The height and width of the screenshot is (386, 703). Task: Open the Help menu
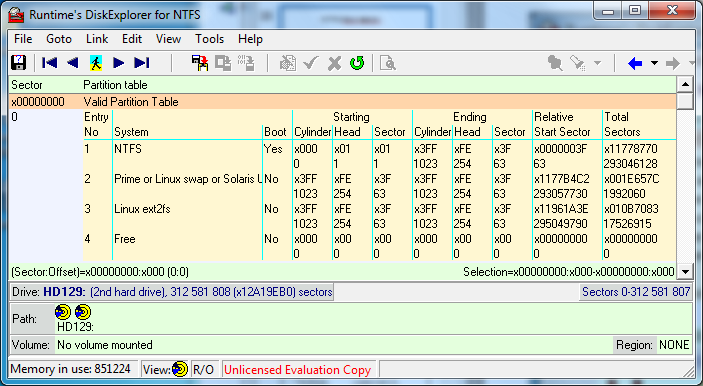[x=250, y=39]
